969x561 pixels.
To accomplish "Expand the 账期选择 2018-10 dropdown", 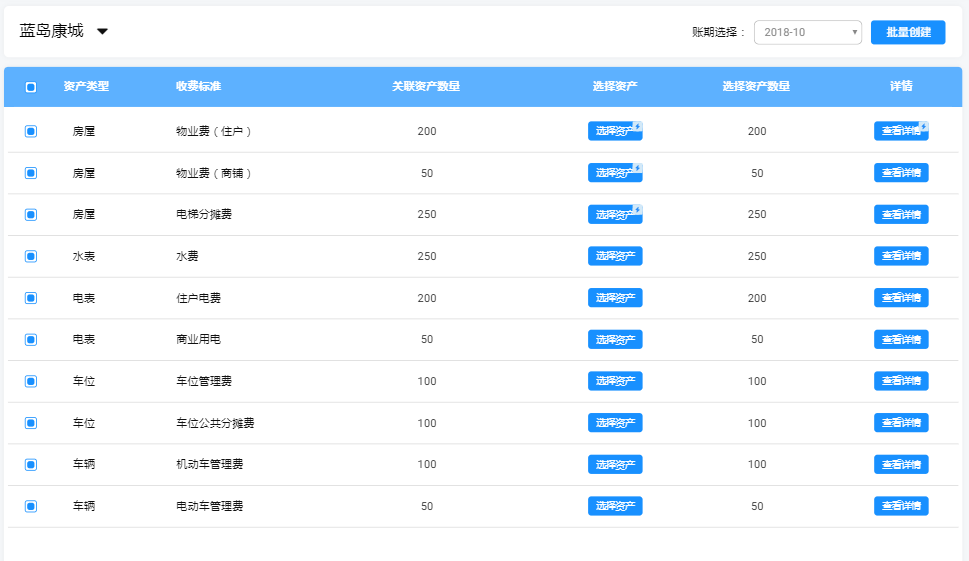I will 807,32.
